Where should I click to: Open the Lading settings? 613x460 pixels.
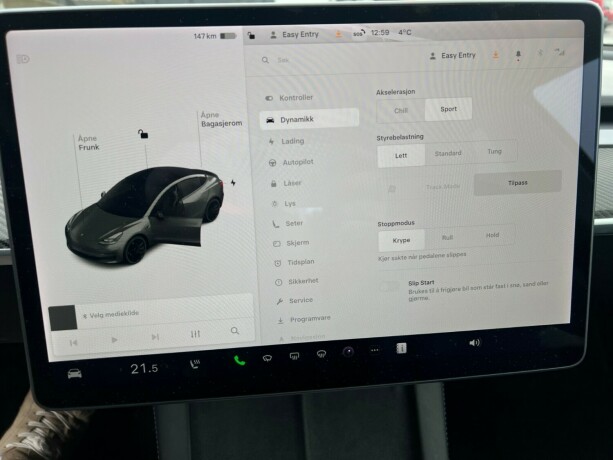[x=287, y=141]
